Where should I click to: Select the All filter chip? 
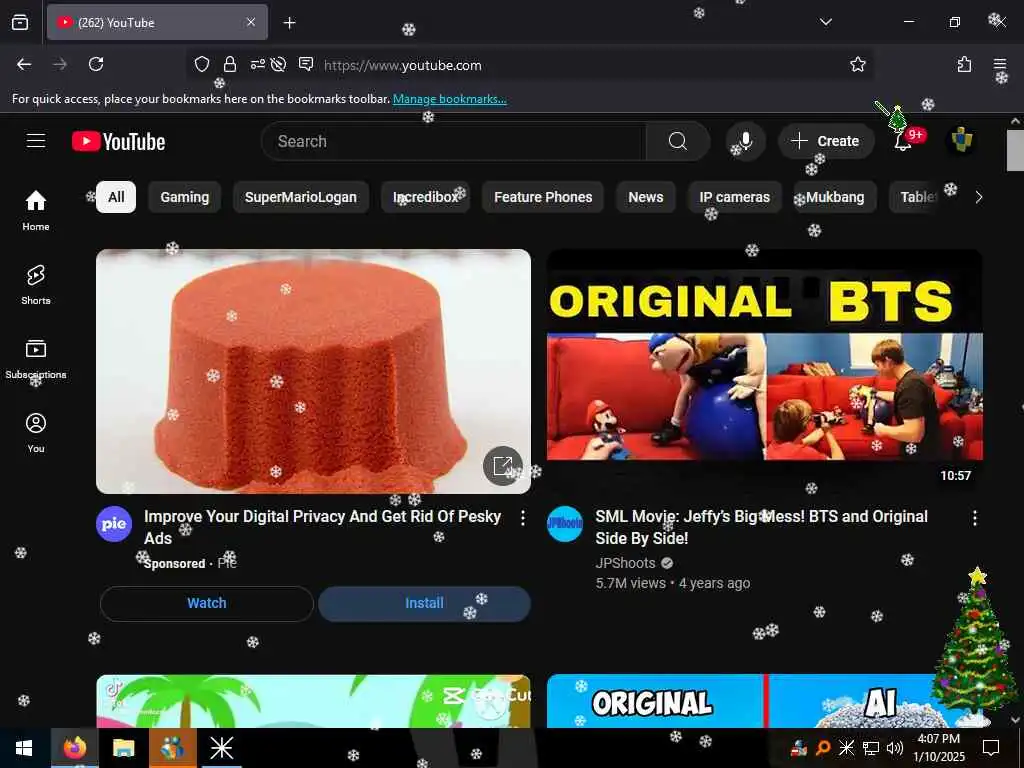pyautogui.click(x=116, y=197)
